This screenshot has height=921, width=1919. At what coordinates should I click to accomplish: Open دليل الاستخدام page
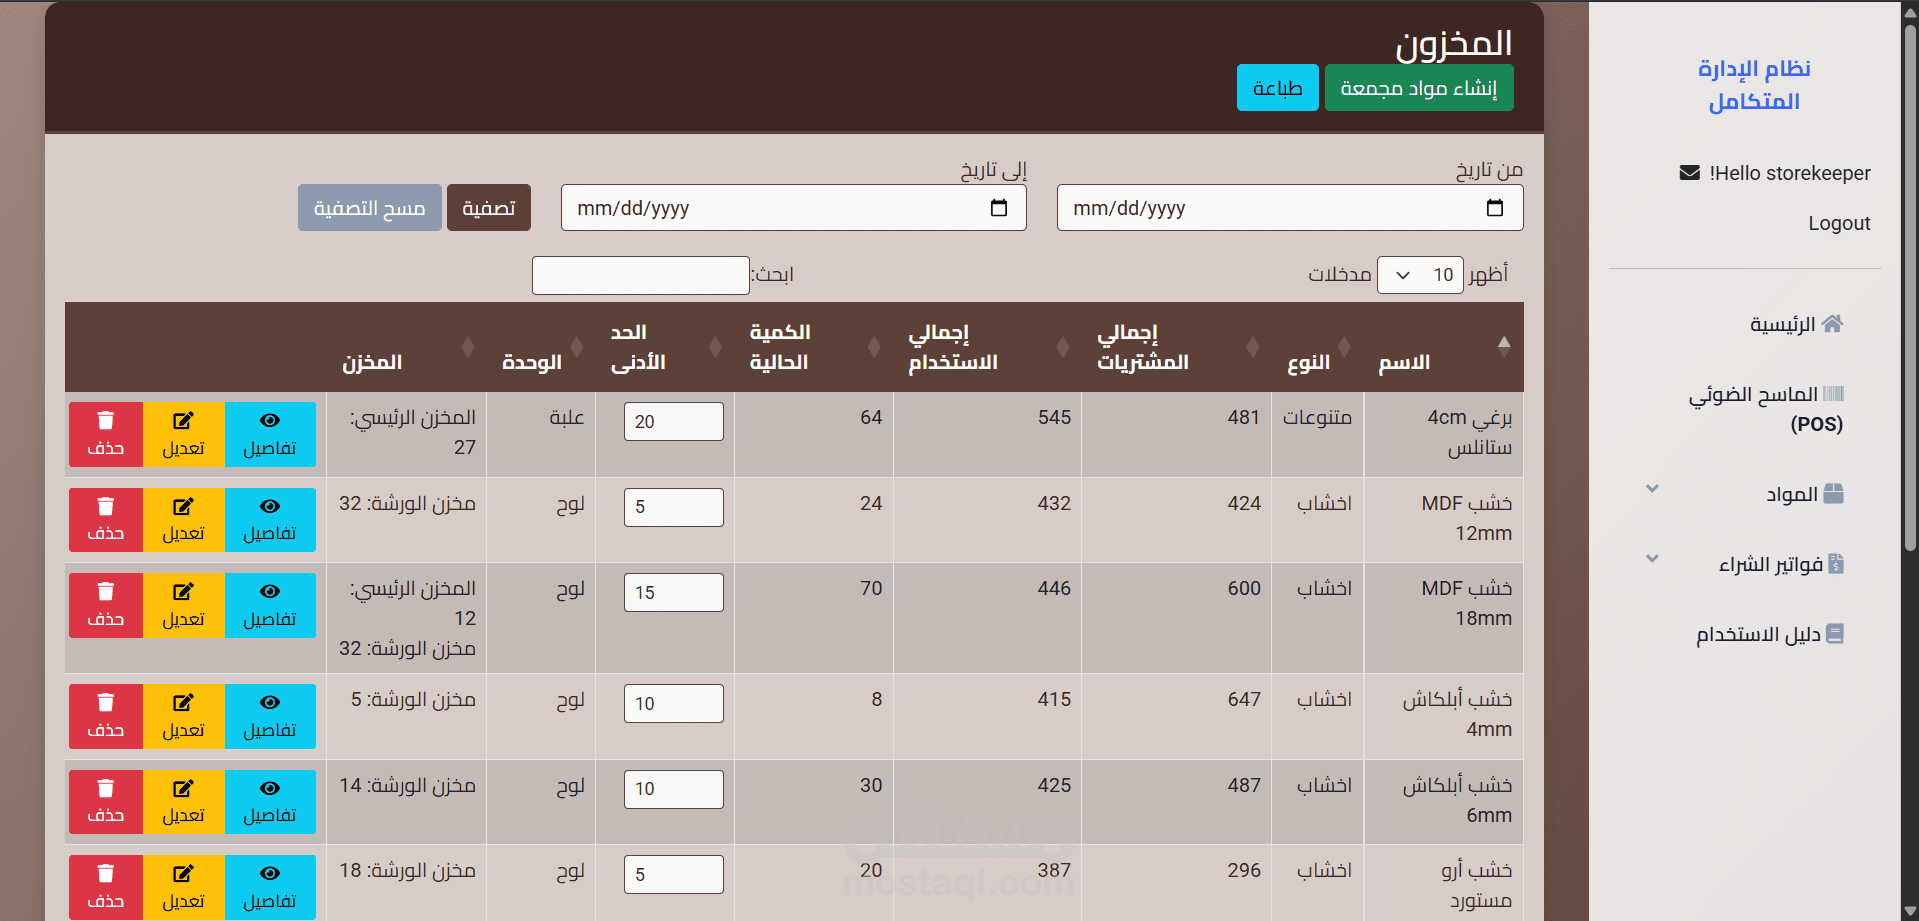click(x=1770, y=634)
